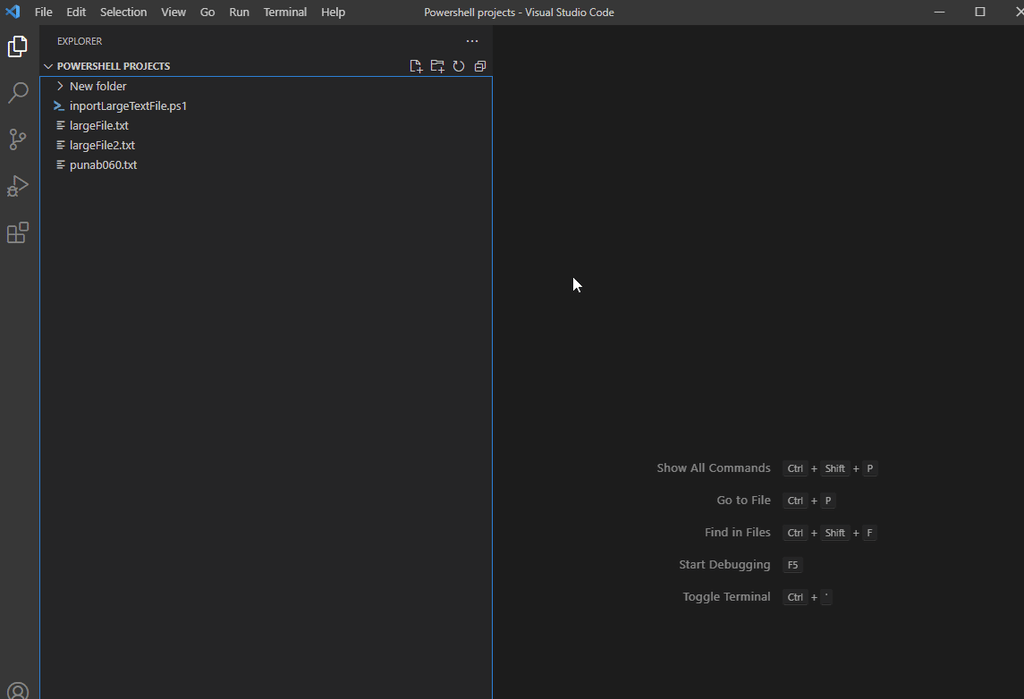Click the EXPLORER panel title
1024x699 pixels.
(x=80, y=41)
